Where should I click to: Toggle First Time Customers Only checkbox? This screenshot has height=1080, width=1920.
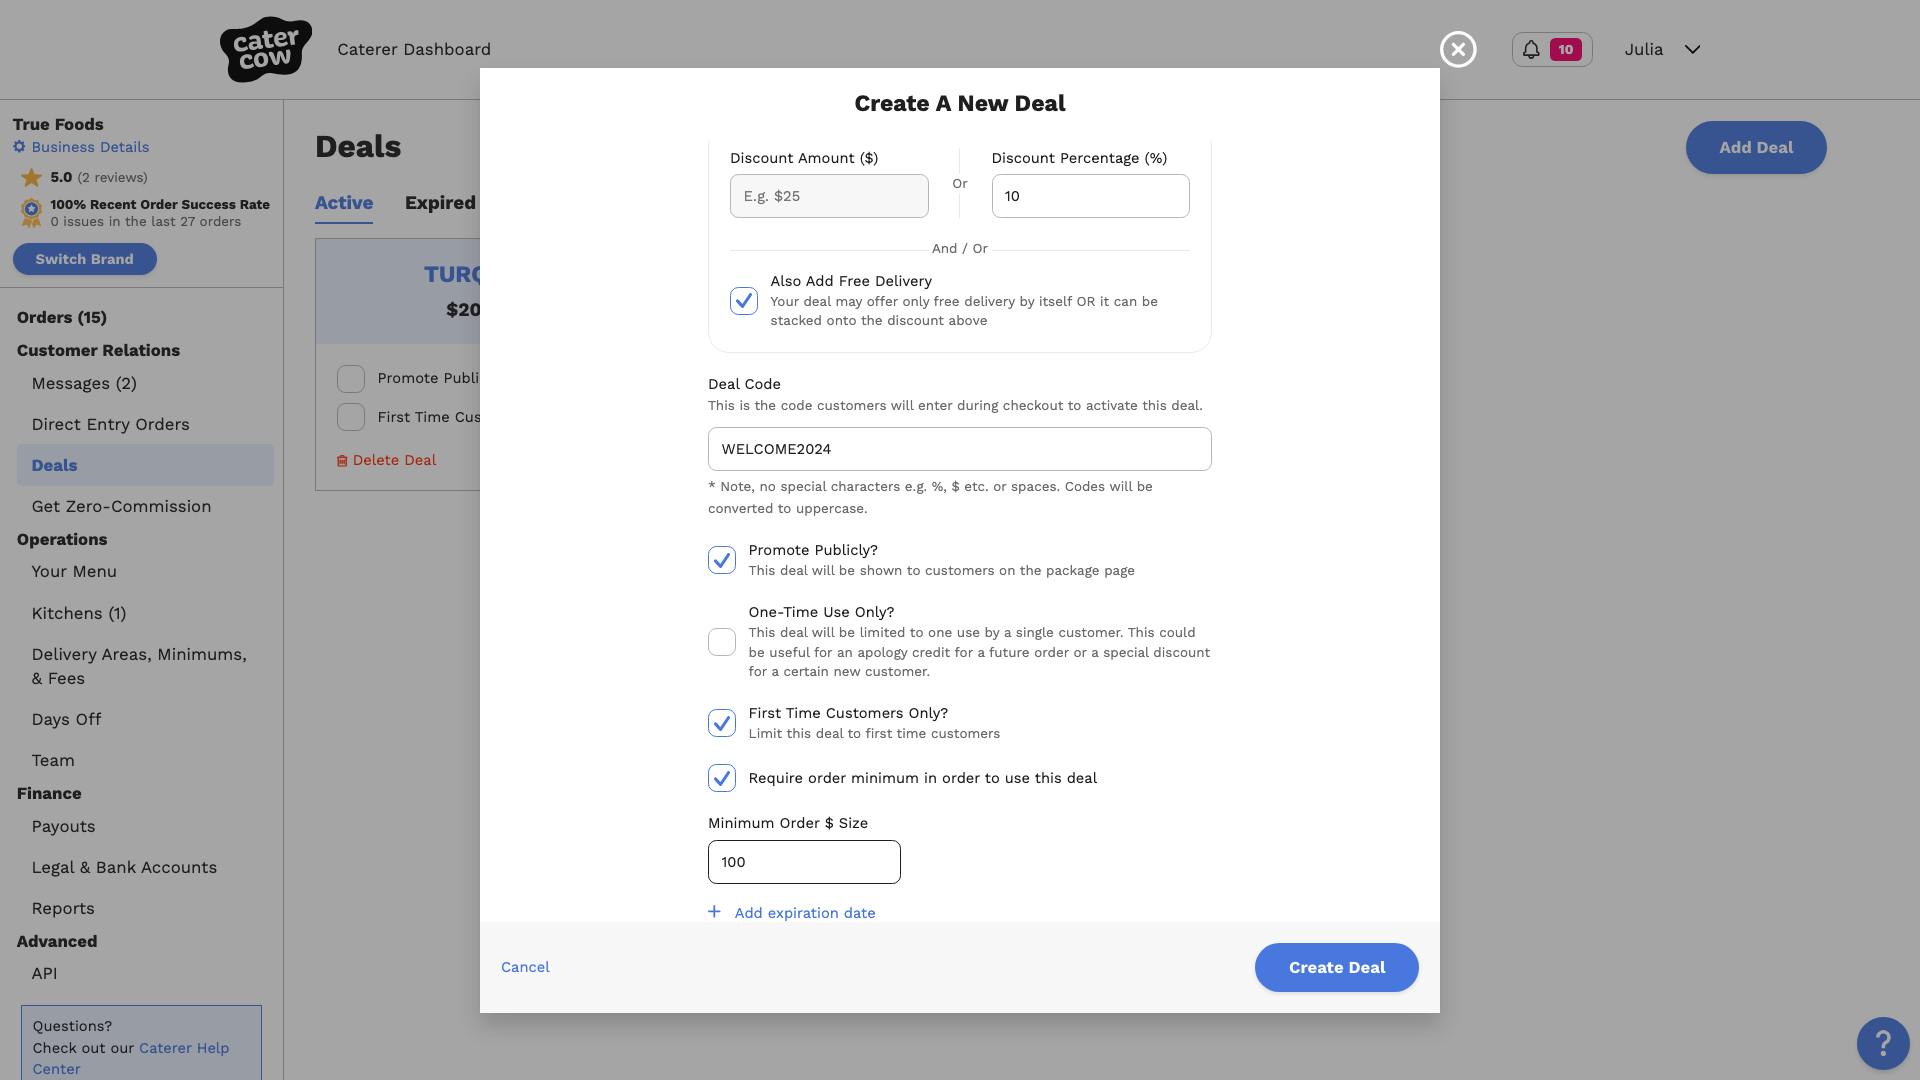coord(722,723)
